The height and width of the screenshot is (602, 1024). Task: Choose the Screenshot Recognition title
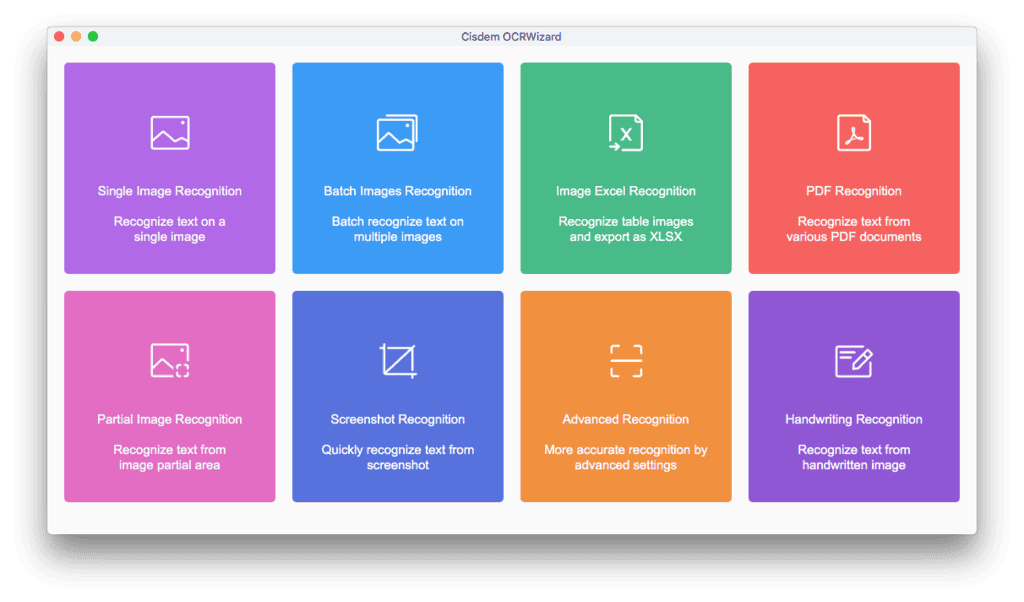398,419
